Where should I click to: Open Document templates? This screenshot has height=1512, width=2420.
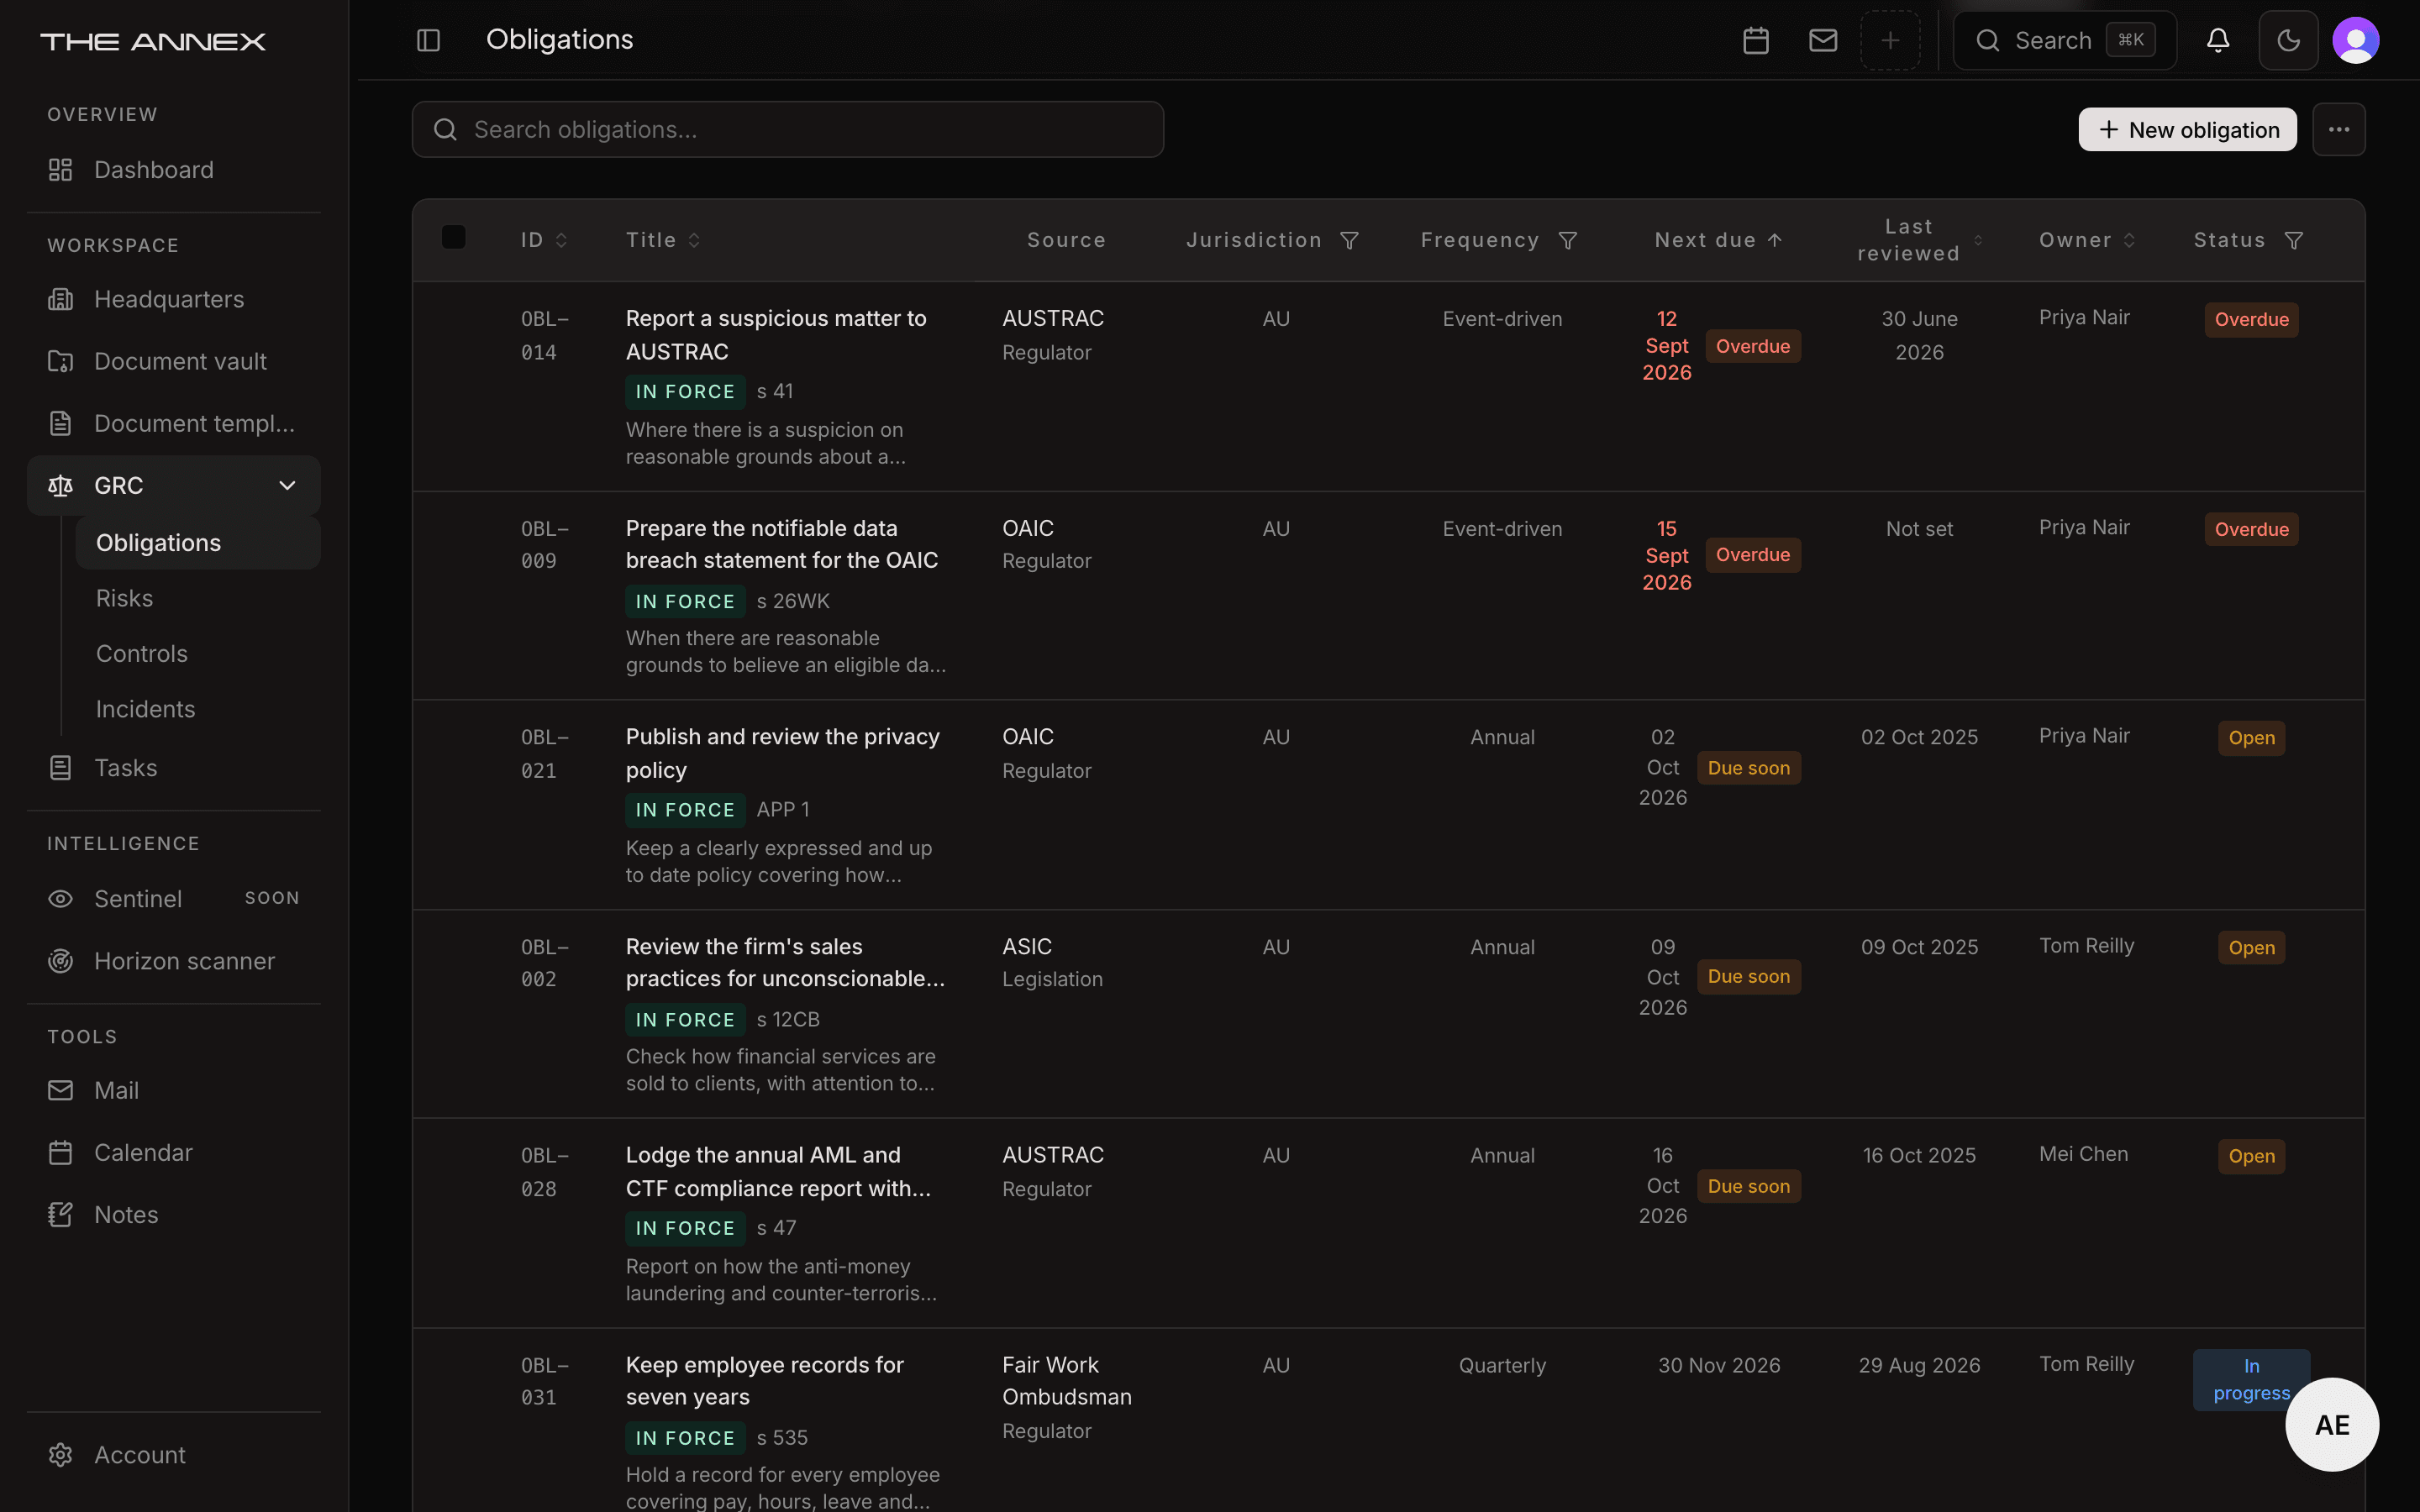(174, 423)
